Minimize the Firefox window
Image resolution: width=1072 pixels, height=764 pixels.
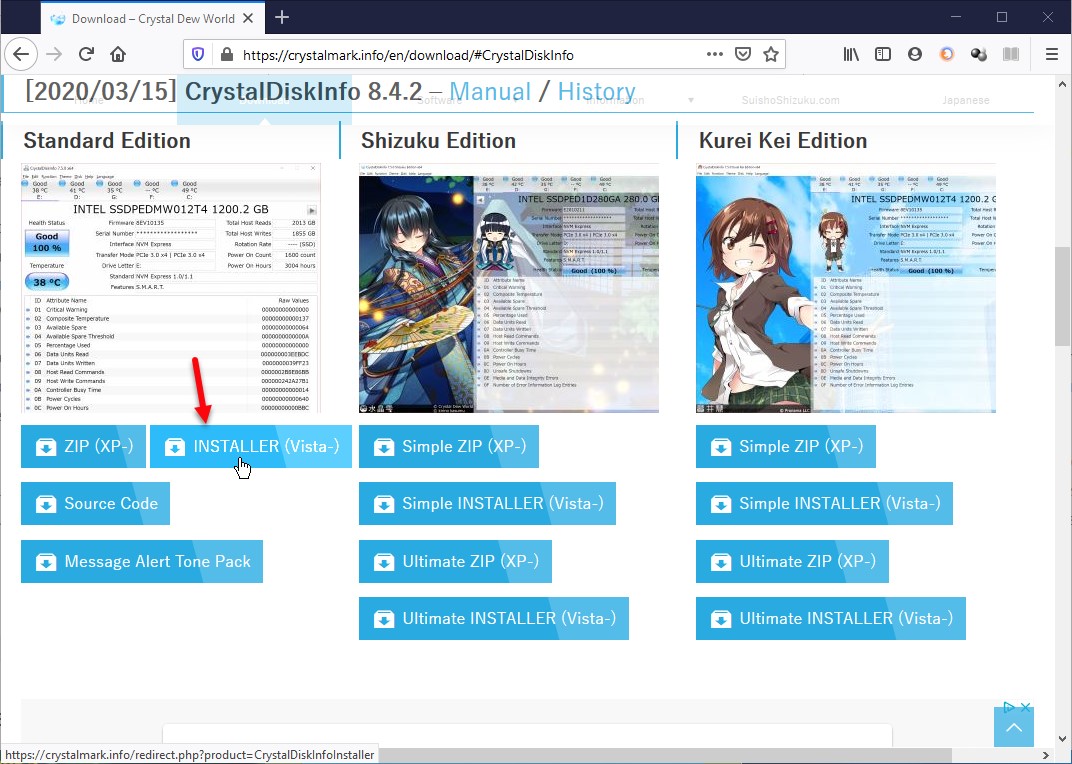tap(956, 18)
